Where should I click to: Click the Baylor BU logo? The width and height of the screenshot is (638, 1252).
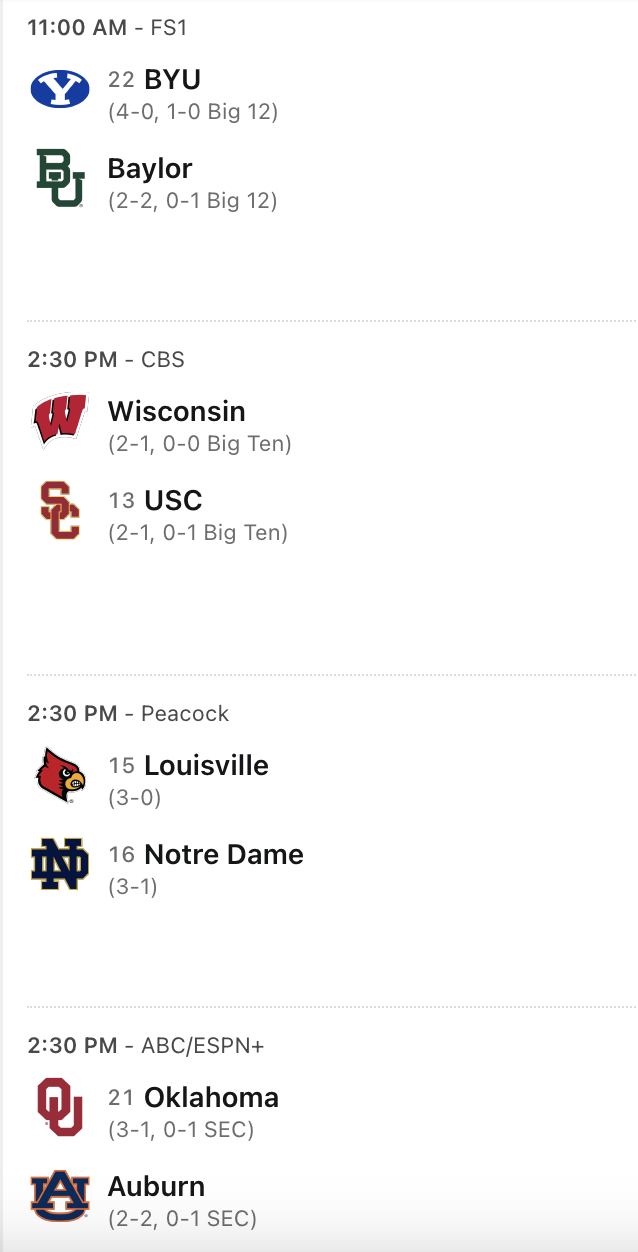click(x=60, y=178)
